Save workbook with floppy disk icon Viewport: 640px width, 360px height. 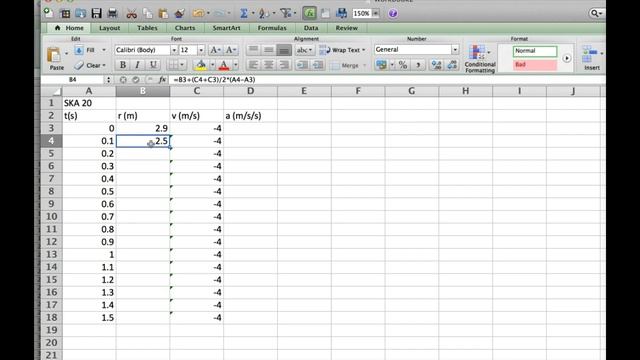(96, 13)
